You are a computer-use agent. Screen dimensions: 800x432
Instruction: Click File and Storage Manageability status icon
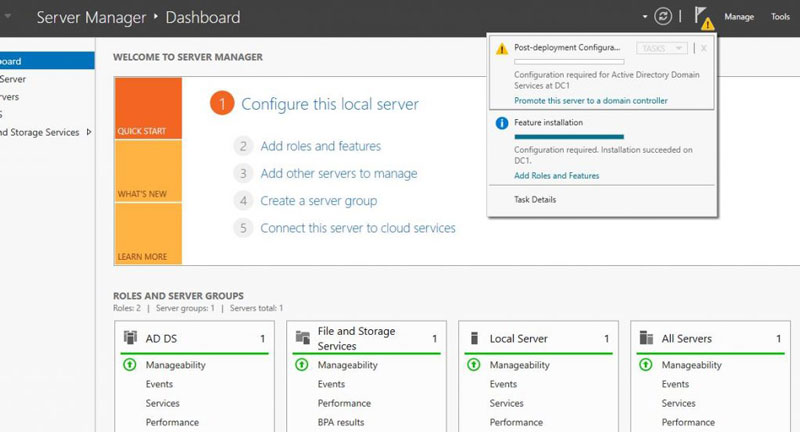coord(302,365)
